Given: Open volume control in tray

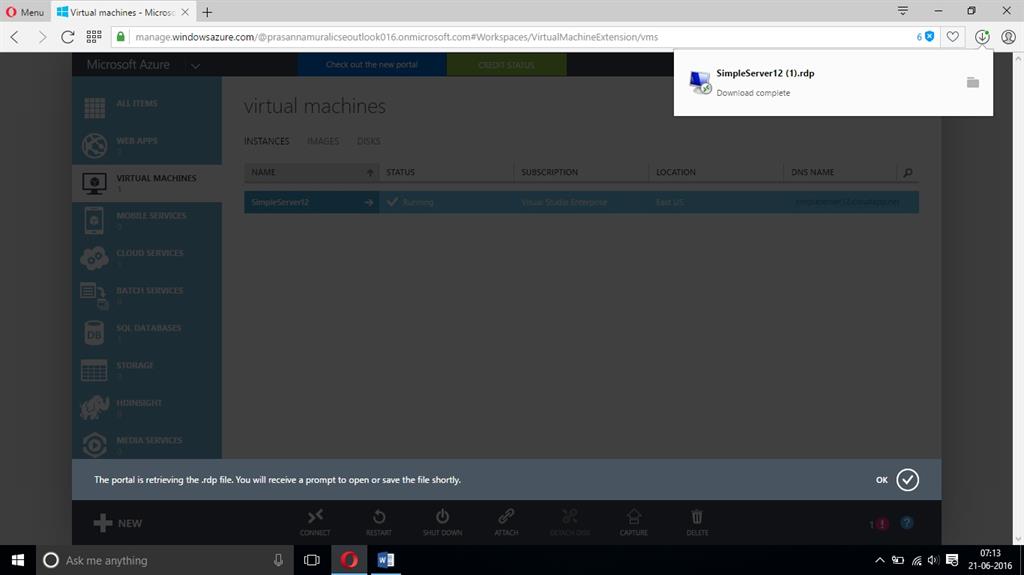Looking at the screenshot, I should click(x=933, y=560).
